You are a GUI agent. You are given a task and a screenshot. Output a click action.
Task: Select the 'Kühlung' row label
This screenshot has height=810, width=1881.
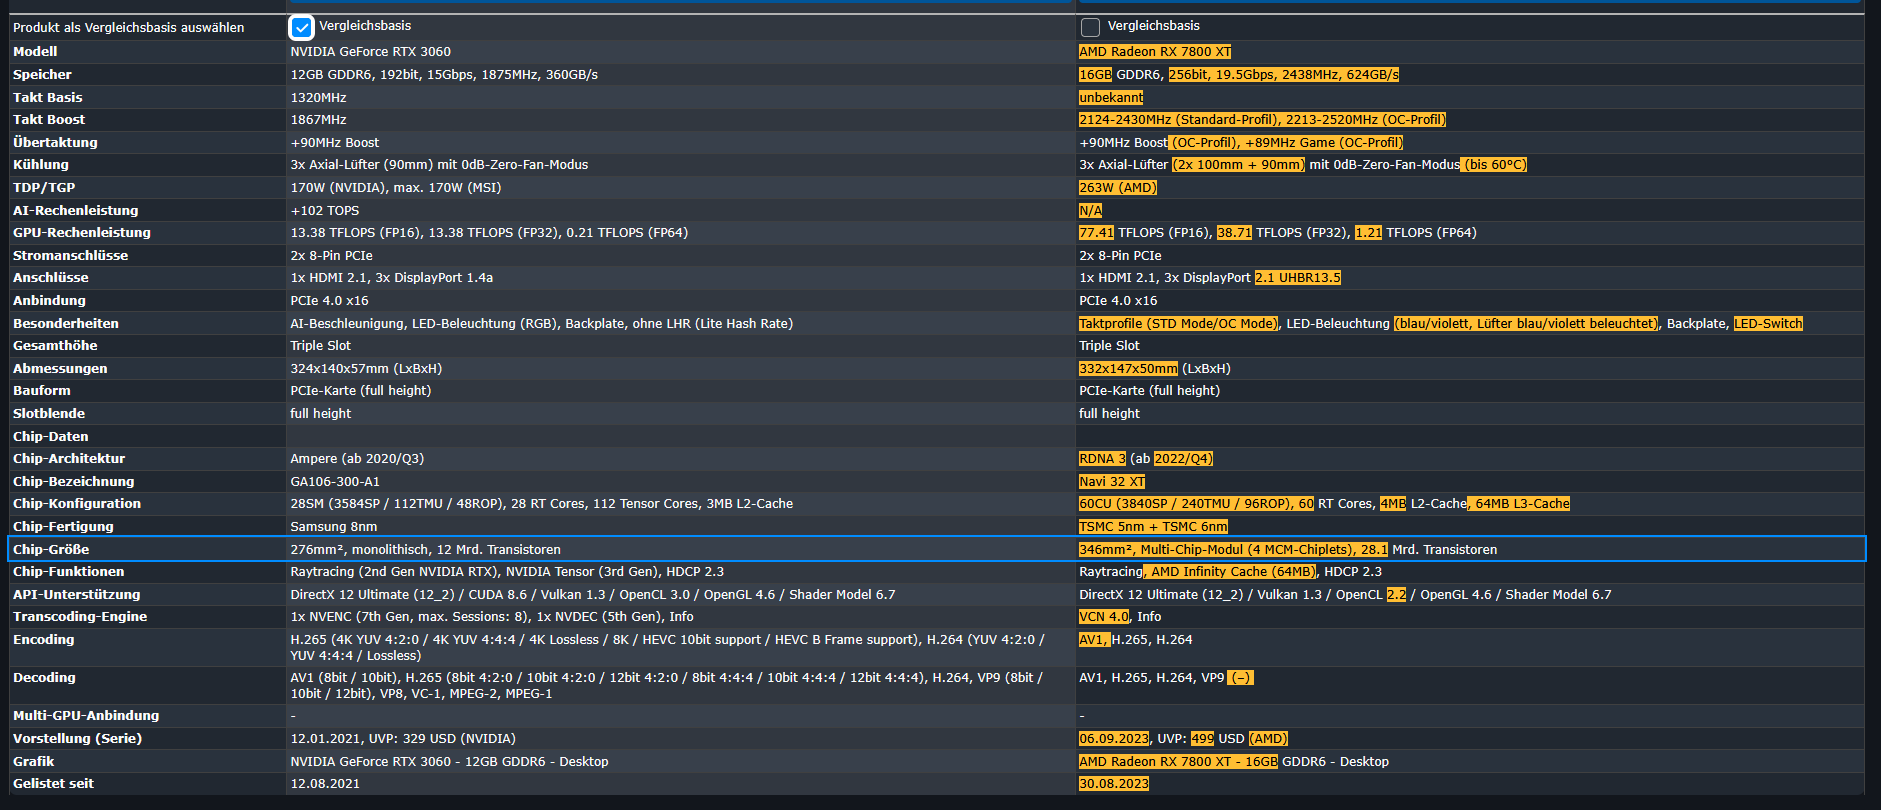[41, 165]
